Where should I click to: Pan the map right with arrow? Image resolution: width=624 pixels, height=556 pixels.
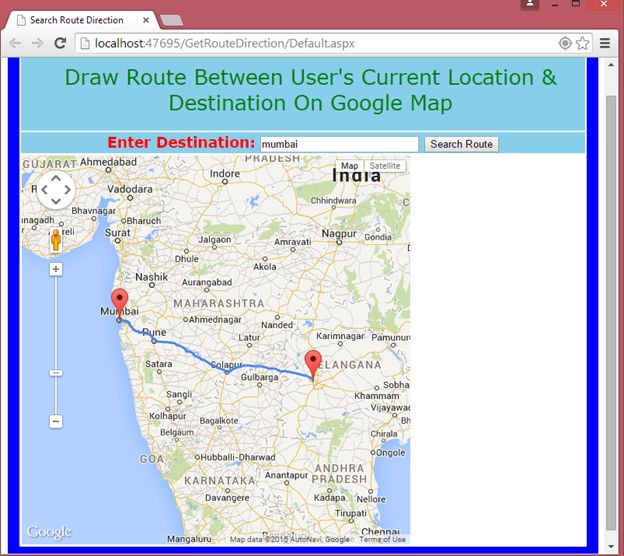[68, 190]
